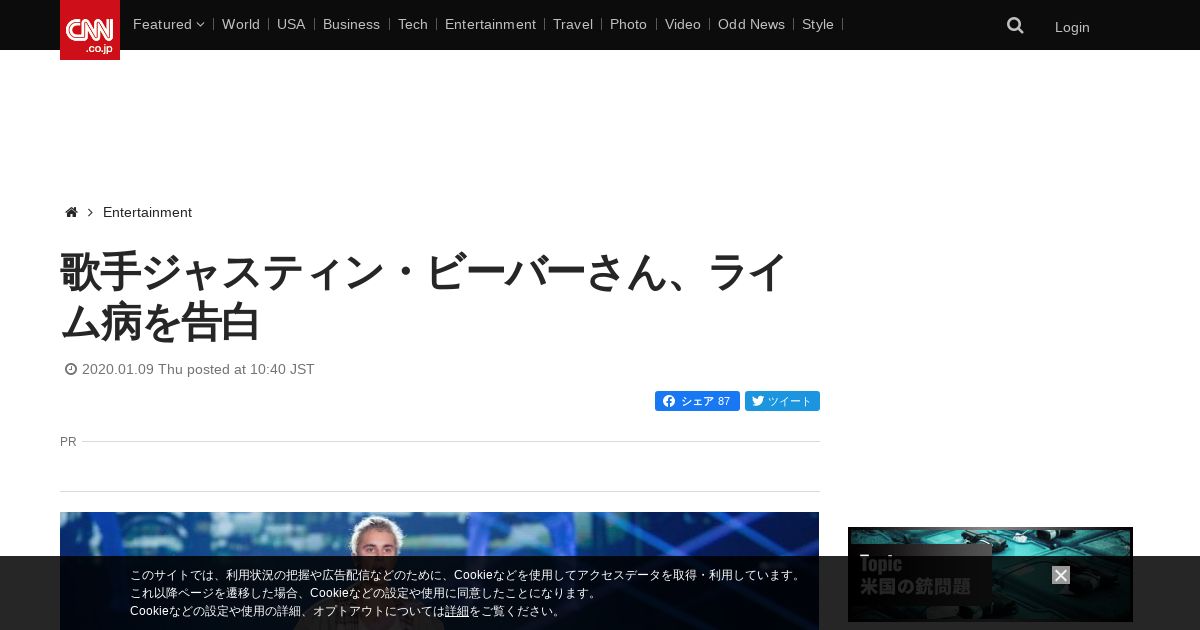
Task: Go to home via breadcrumb house icon
Action: coord(71,212)
